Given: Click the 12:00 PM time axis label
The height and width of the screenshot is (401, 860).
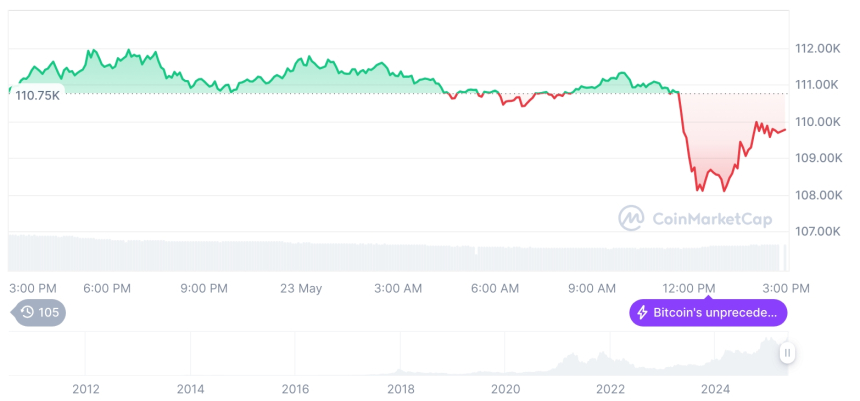Looking at the screenshot, I should [x=691, y=288].
